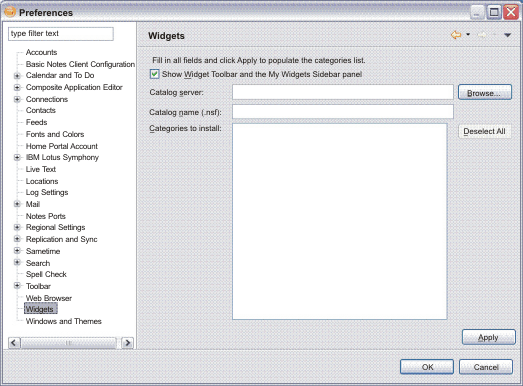The image size is (523, 386).
Task: Select Home Portal Account
Action: click(x=62, y=146)
